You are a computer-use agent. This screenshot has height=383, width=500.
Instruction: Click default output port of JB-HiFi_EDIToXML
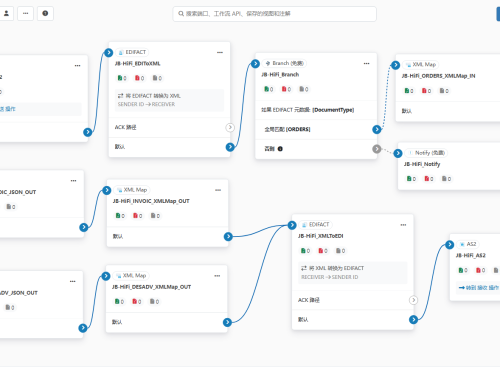(230, 147)
